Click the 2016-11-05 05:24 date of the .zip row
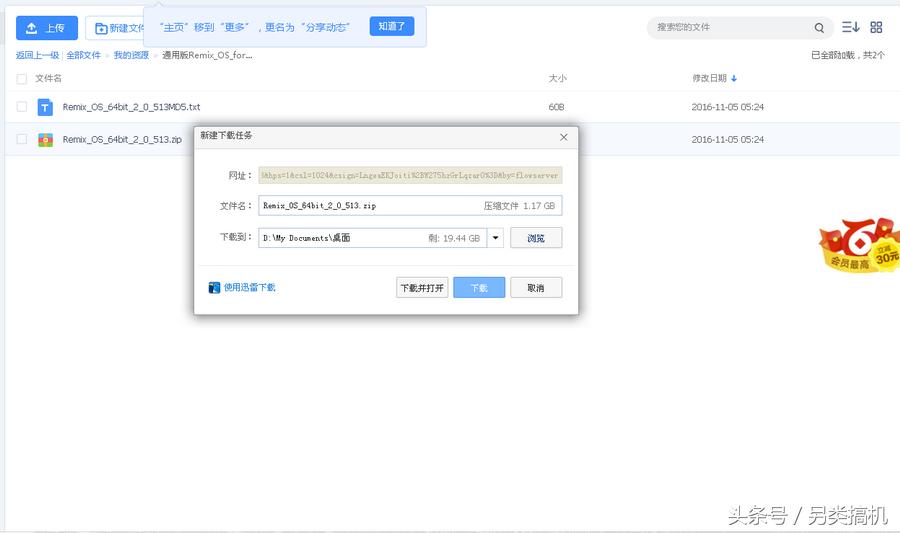Image resolution: width=900 pixels, height=533 pixels. click(x=728, y=139)
